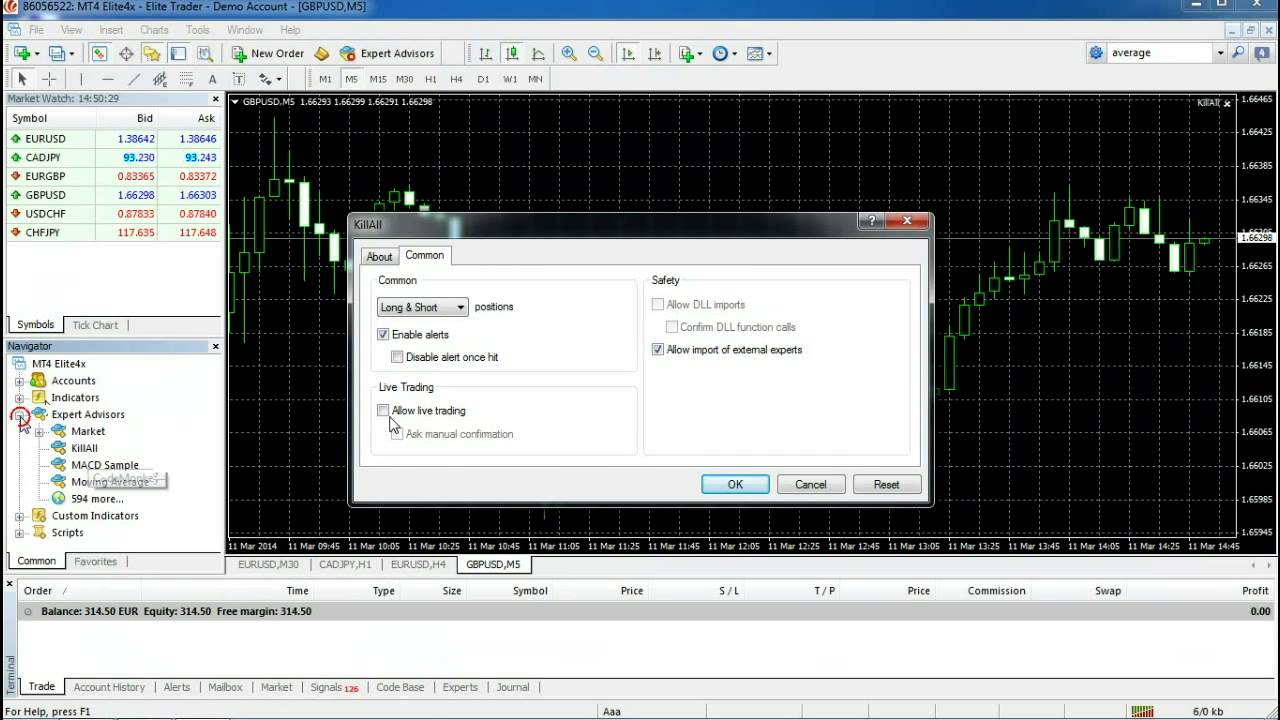Select the trendline drawing tool
The width and height of the screenshot is (1280, 720).
pyautogui.click(x=133, y=79)
